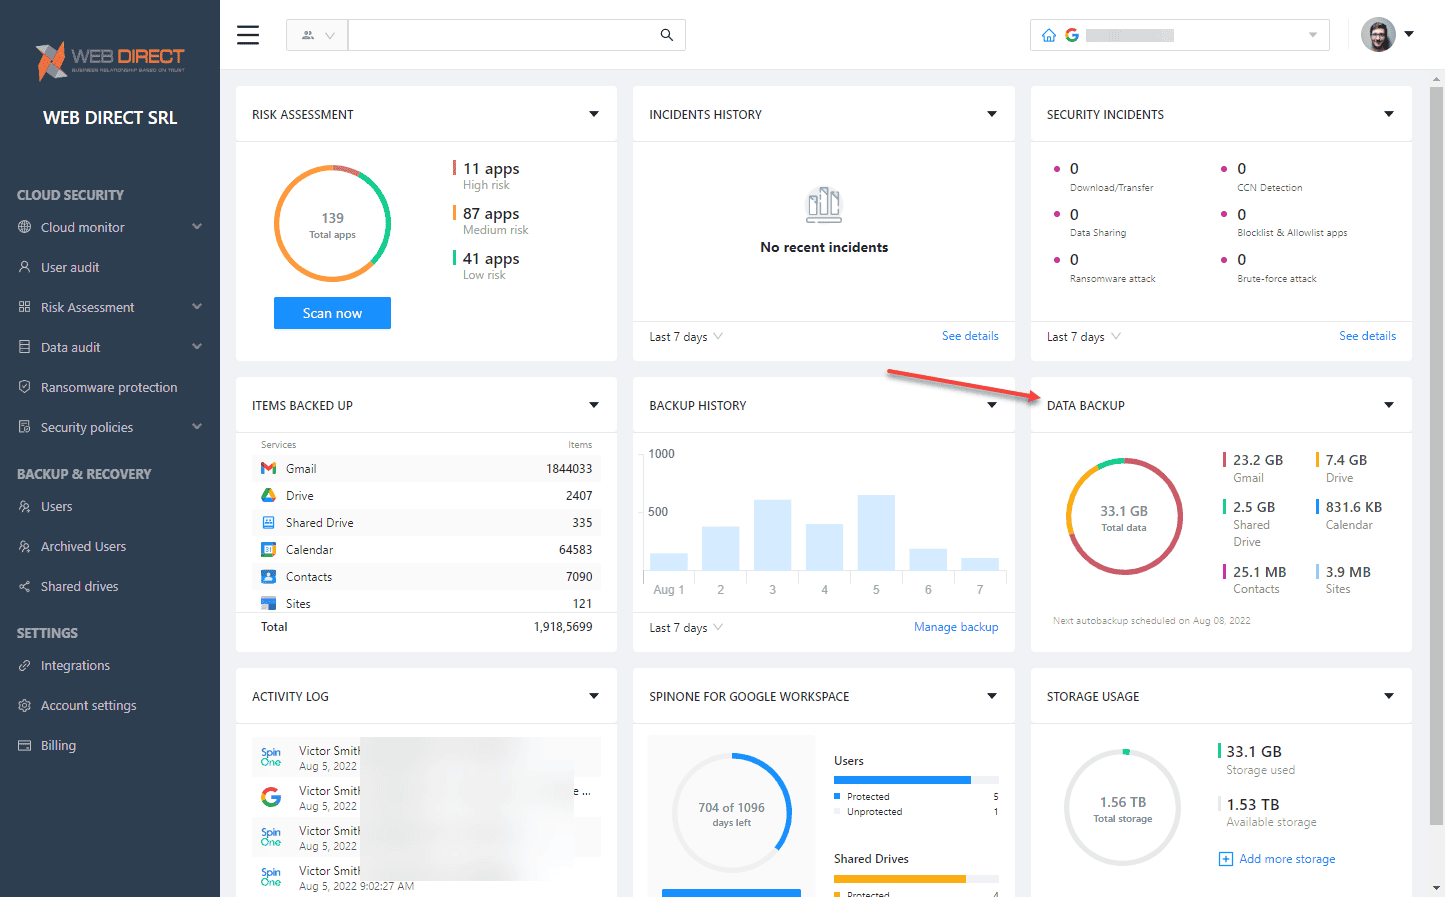This screenshot has height=897, width=1445.
Task: Click the Add more storage link
Action: [x=1287, y=859]
